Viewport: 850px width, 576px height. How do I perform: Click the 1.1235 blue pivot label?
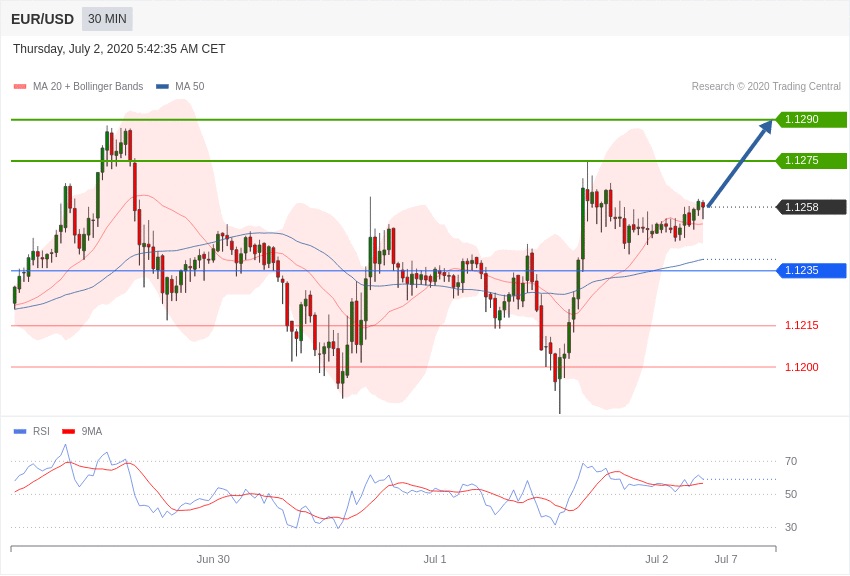[811, 270]
